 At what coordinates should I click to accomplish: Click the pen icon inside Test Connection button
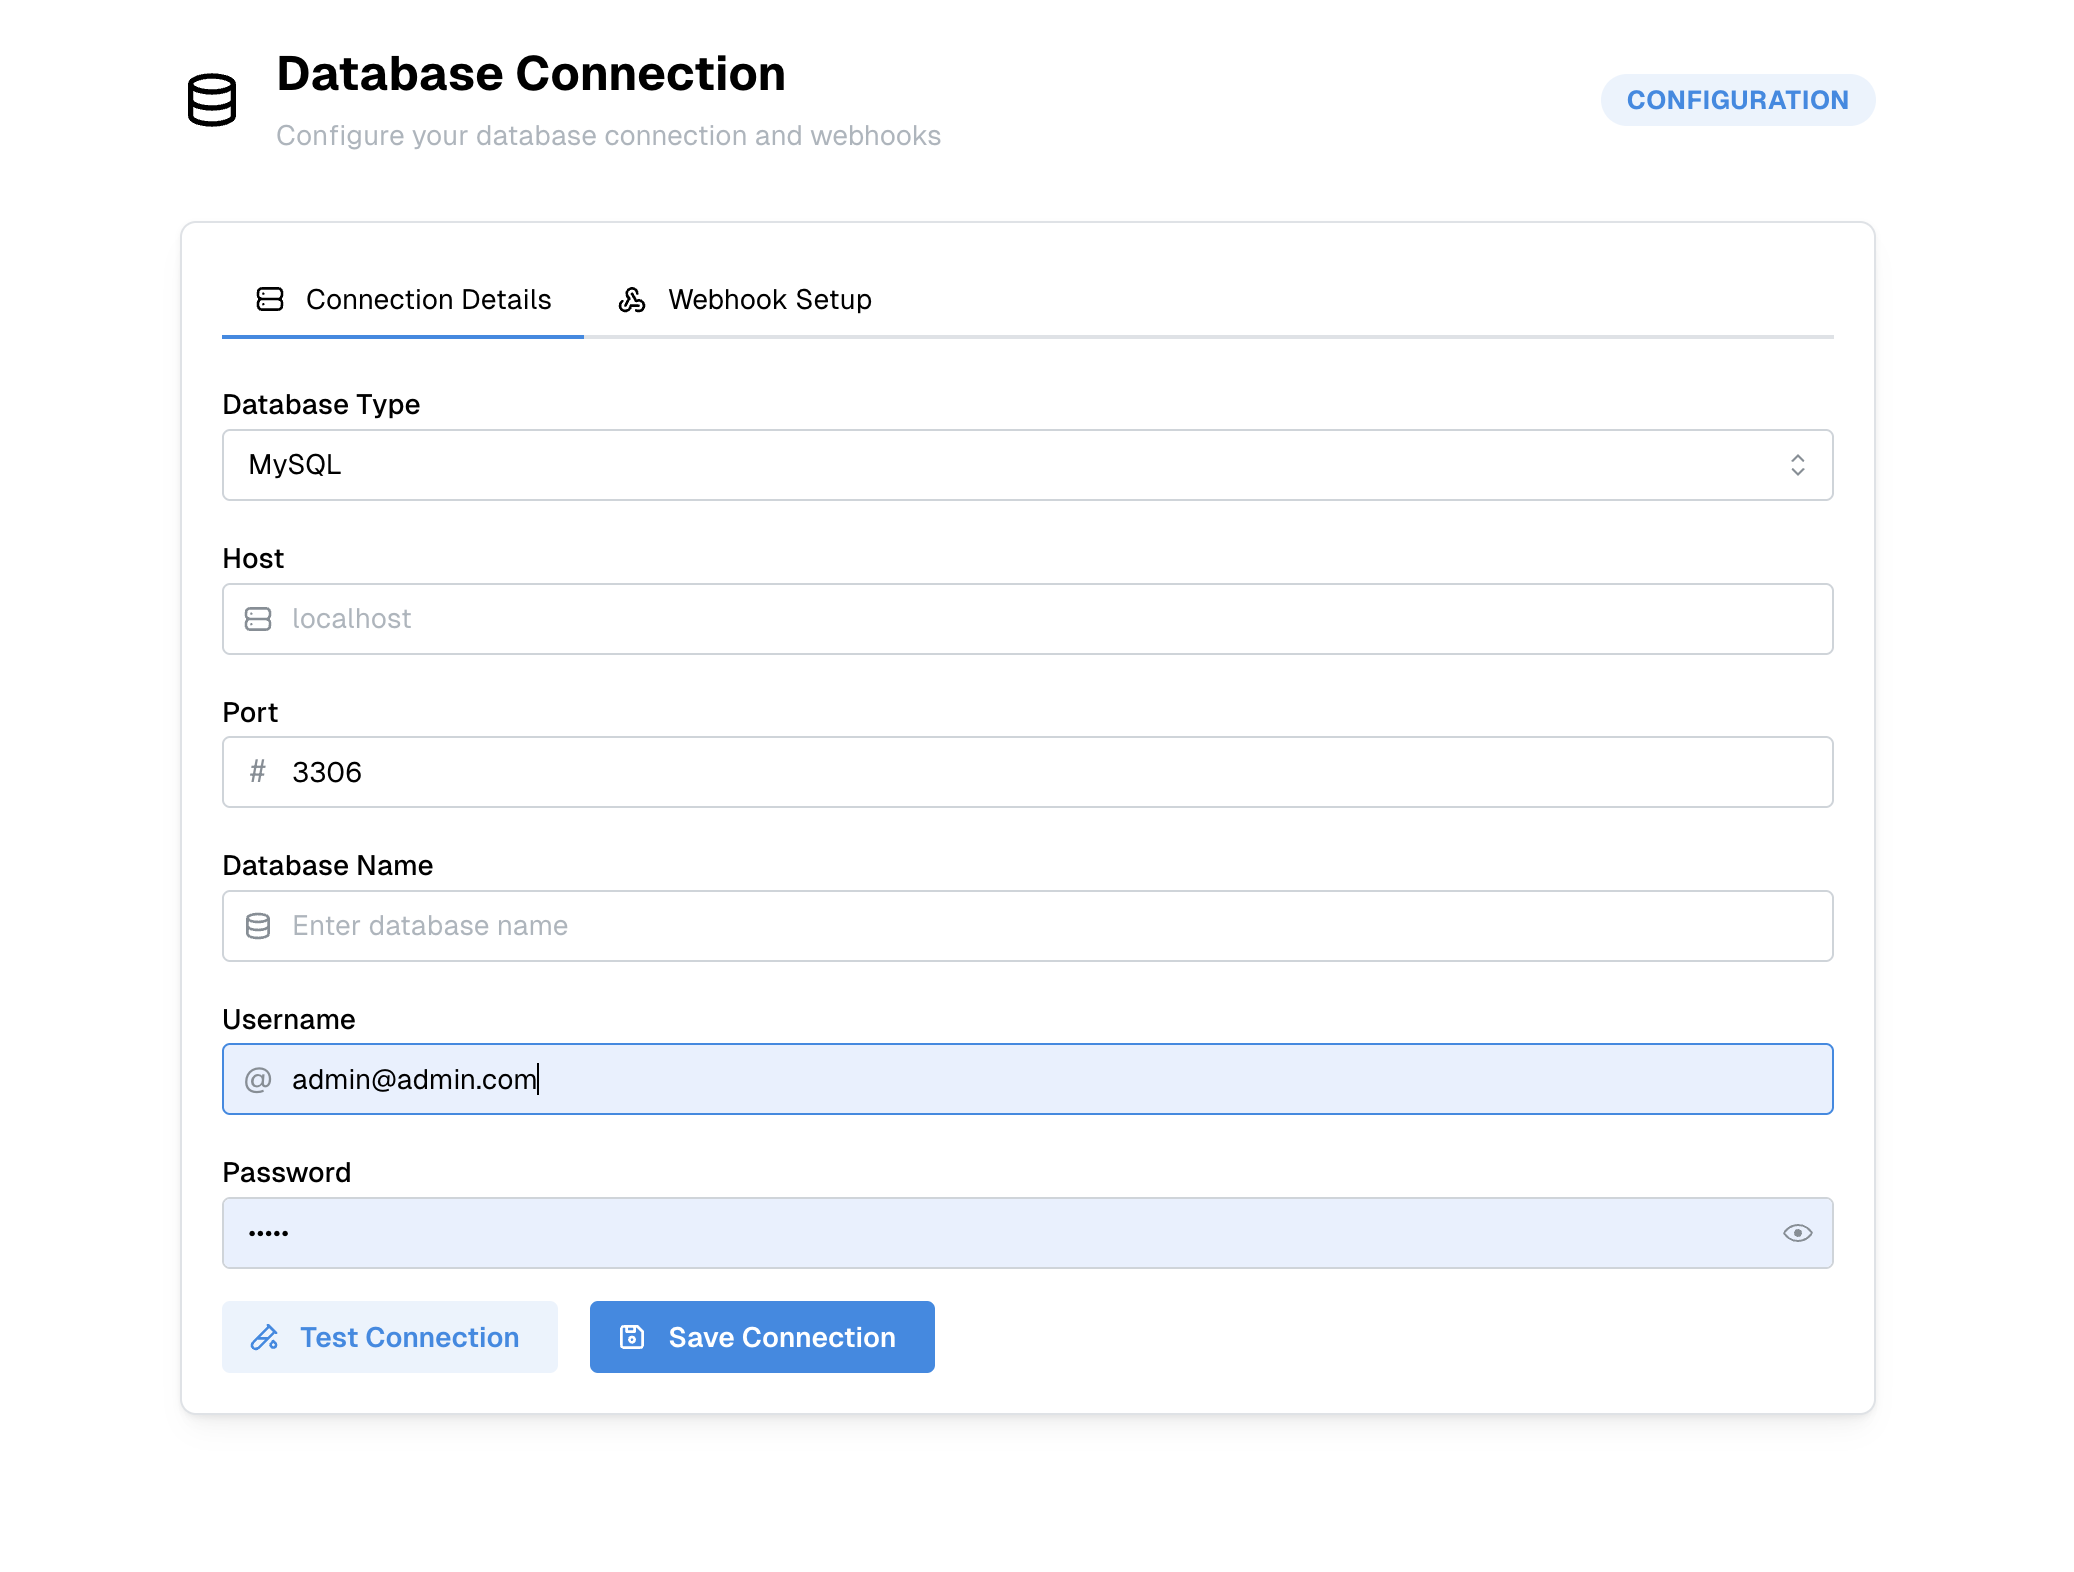click(264, 1337)
